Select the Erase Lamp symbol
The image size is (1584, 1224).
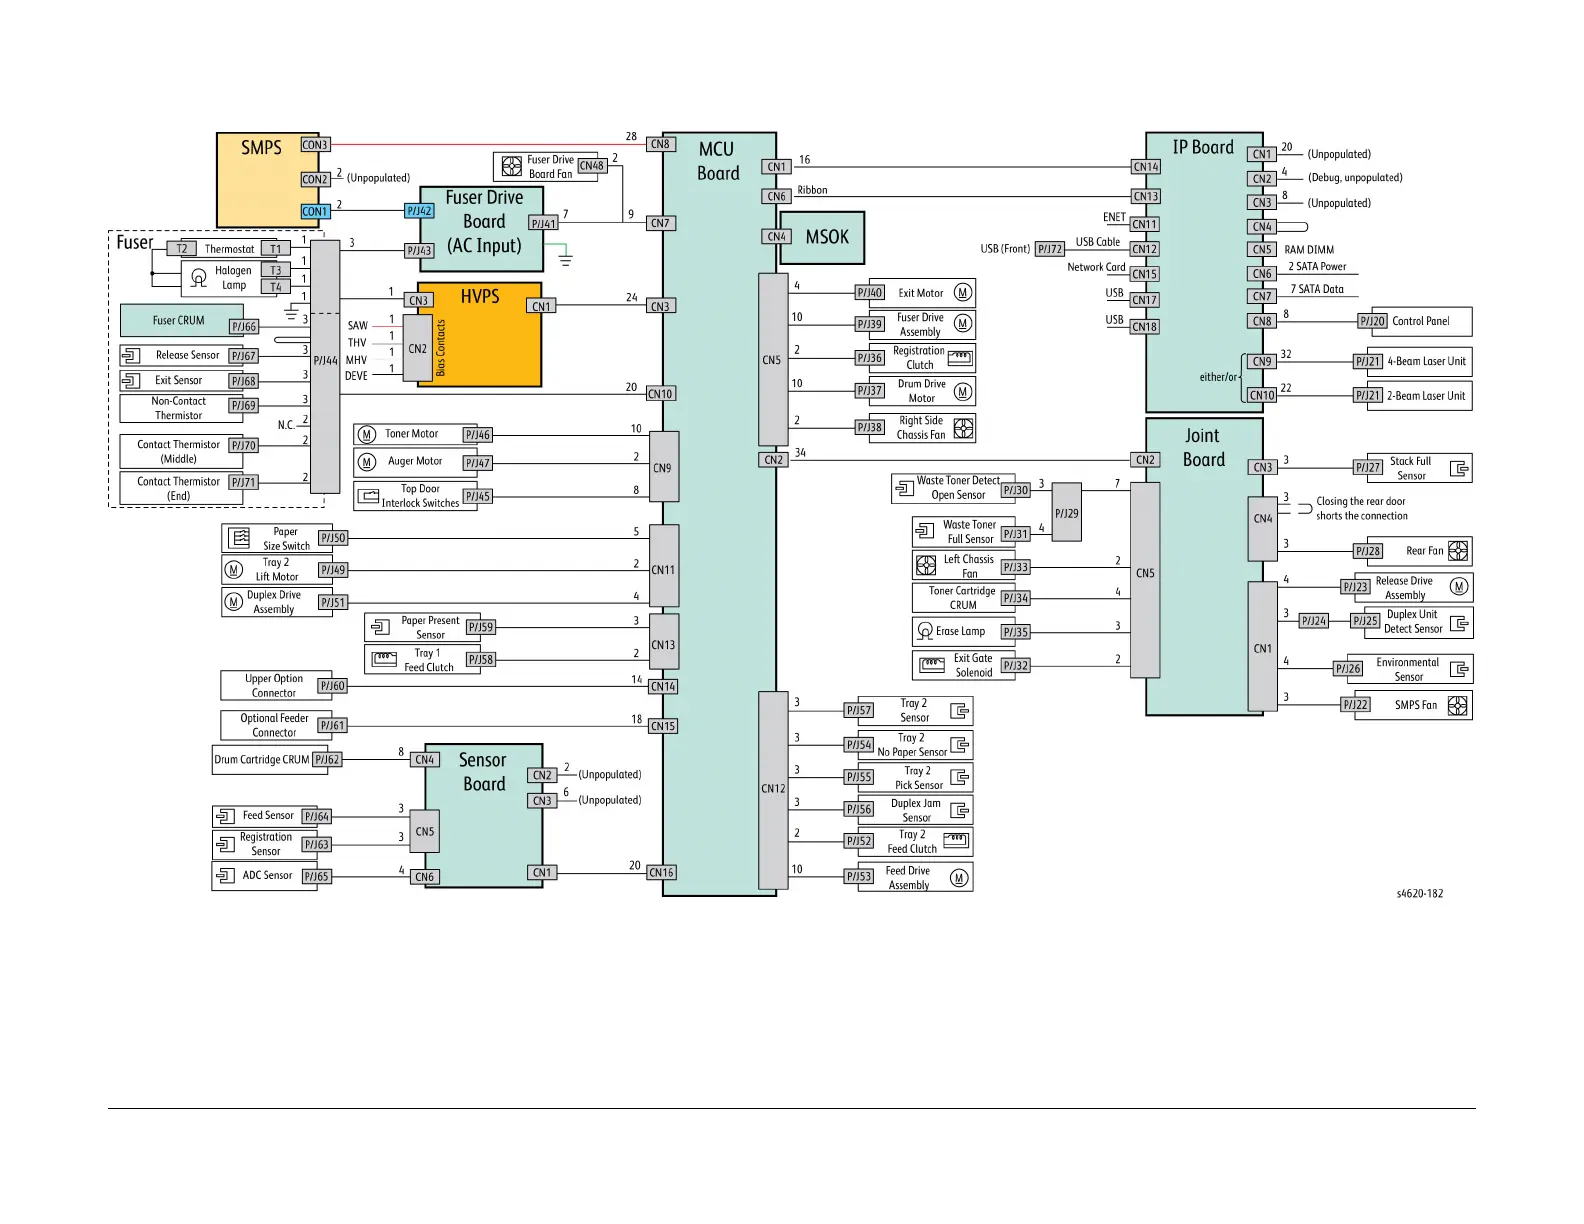pyautogui.click(x=925, y=631)
